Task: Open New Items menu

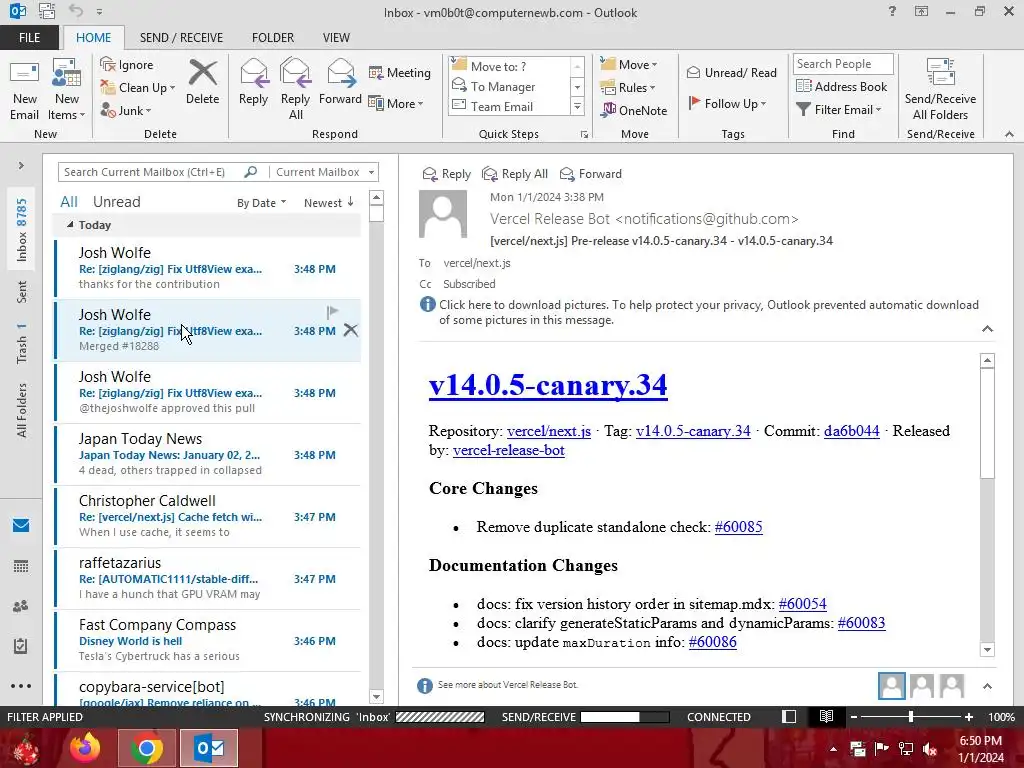Action: click(67, 91)
